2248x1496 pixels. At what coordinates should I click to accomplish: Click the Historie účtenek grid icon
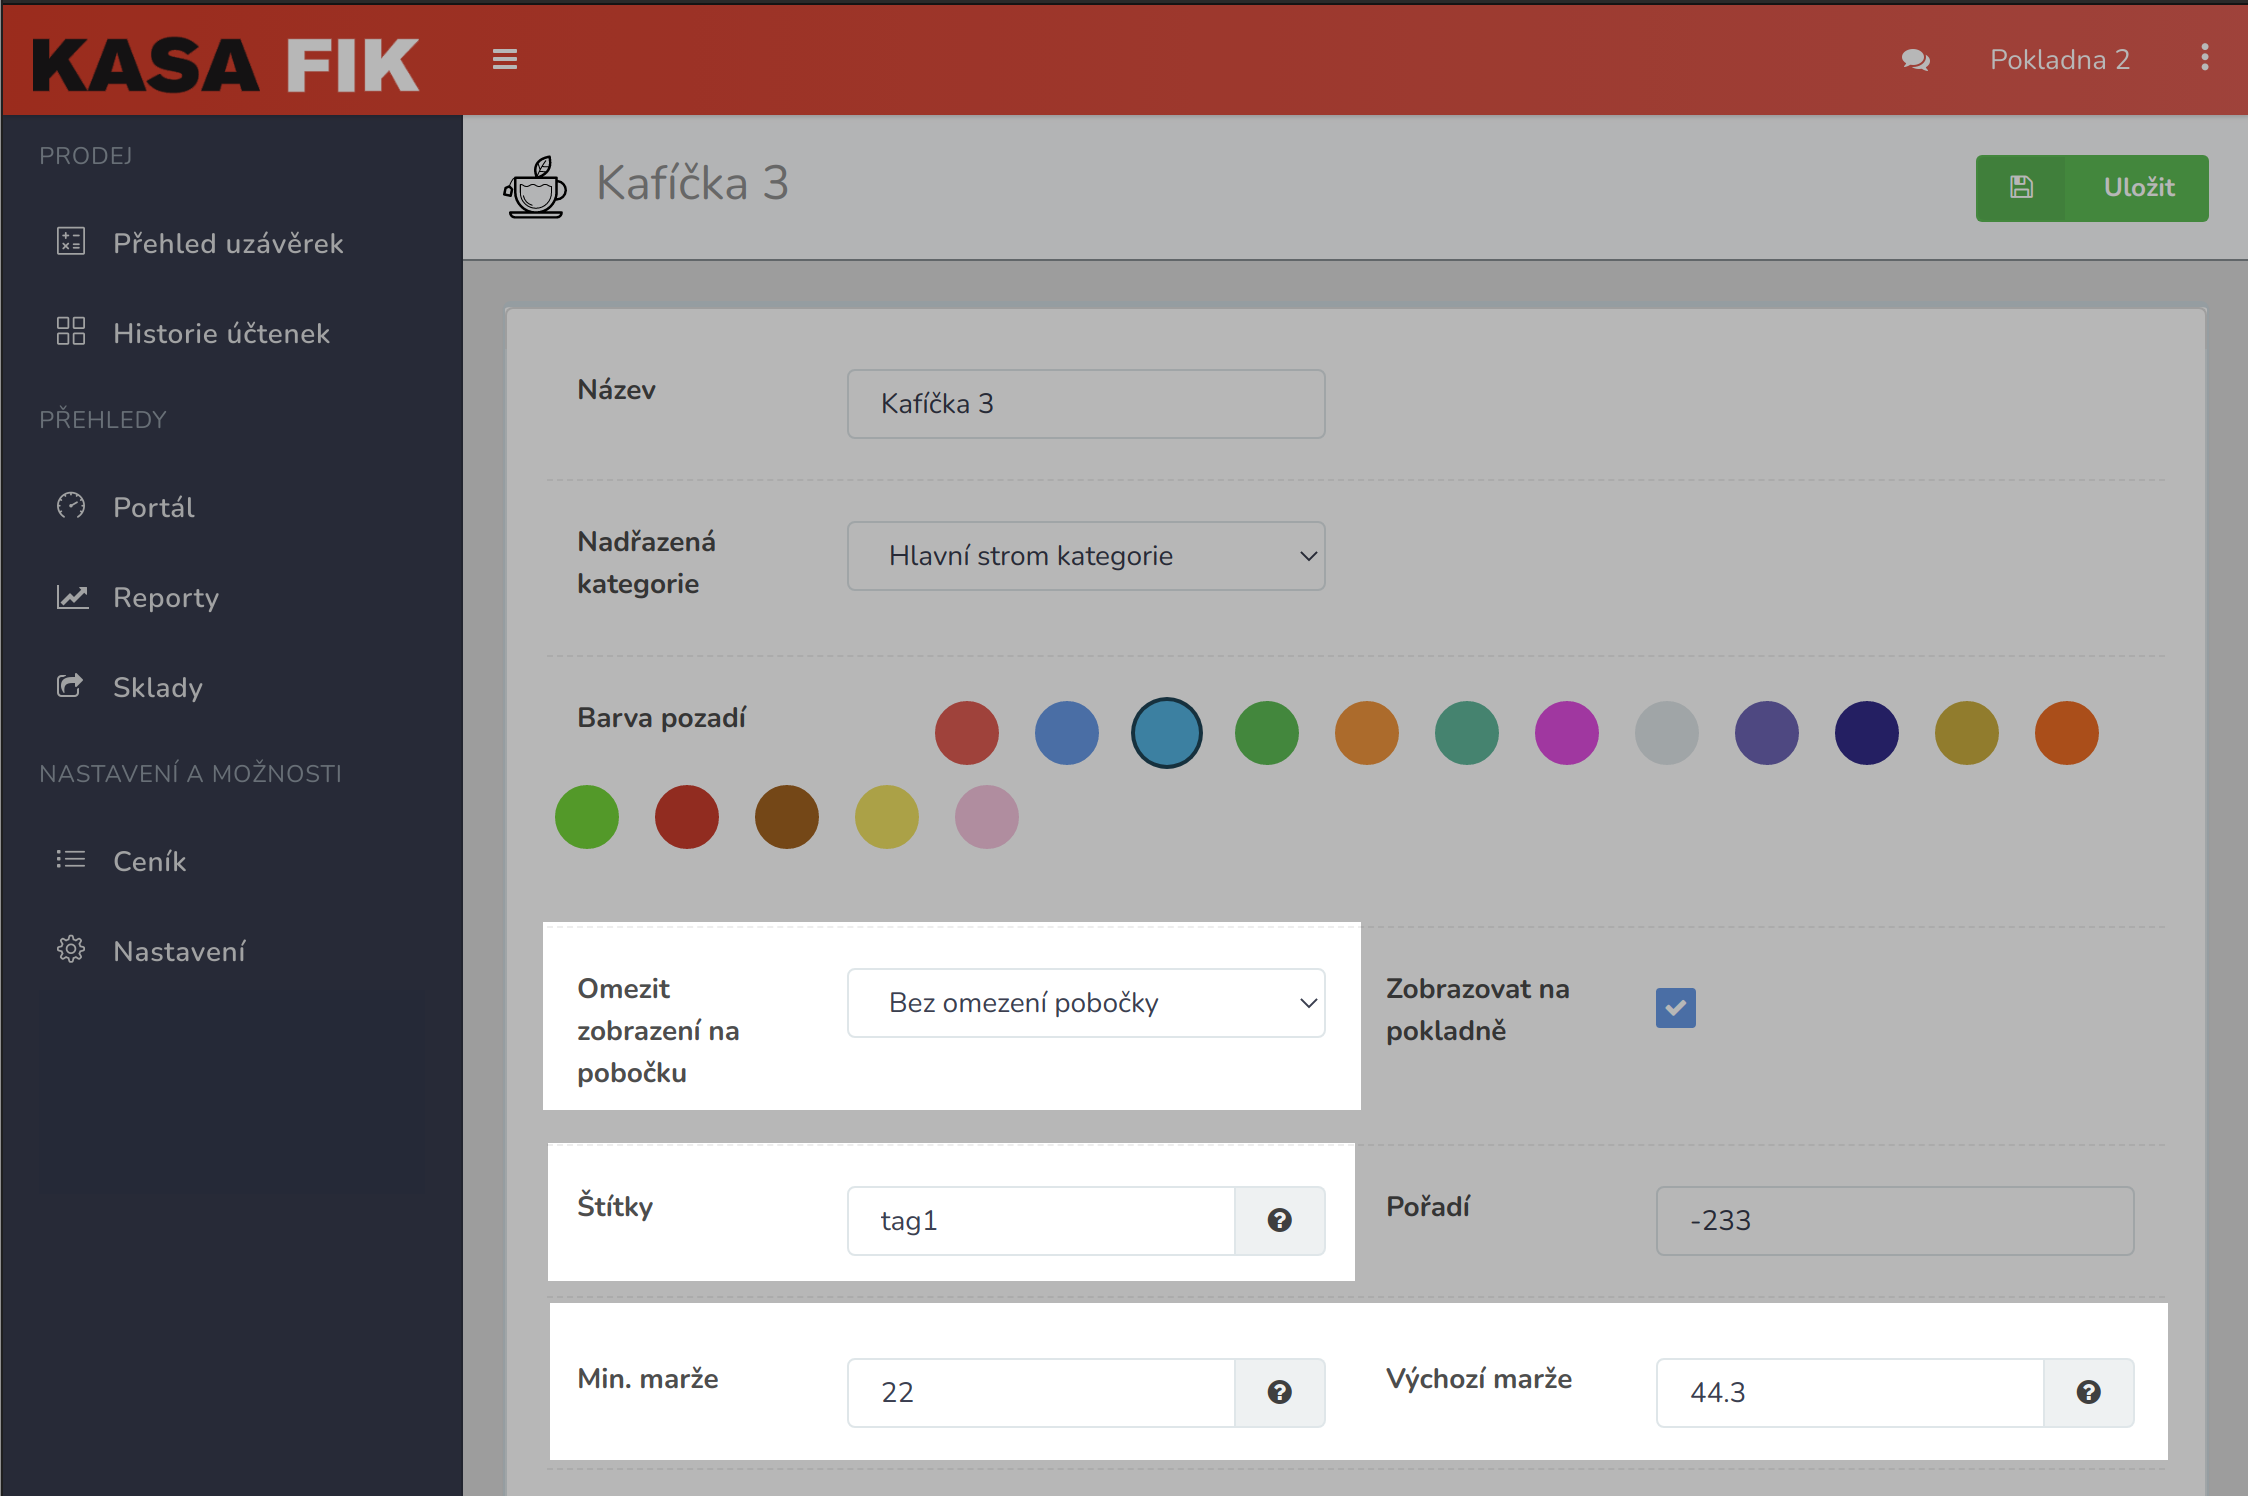pyautogui.click(x=71, y=331)
